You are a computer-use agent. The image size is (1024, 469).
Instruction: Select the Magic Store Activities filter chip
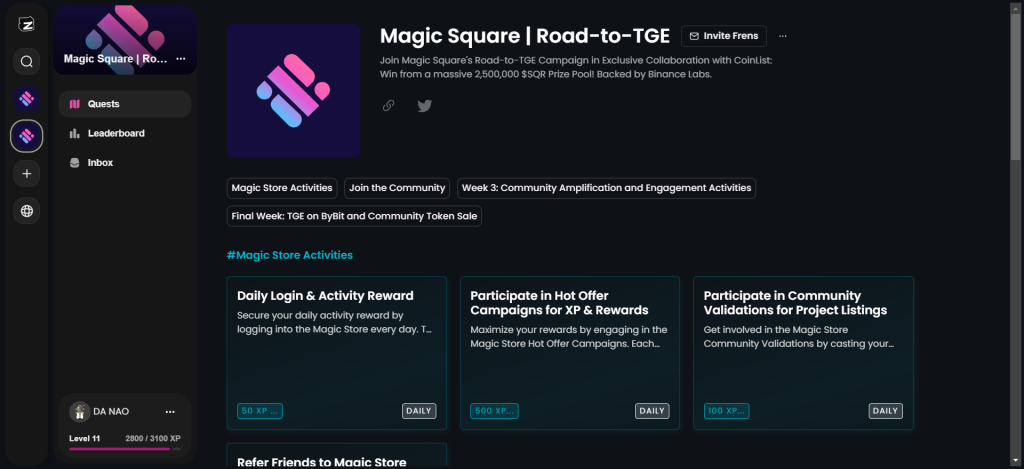point(282,188)
